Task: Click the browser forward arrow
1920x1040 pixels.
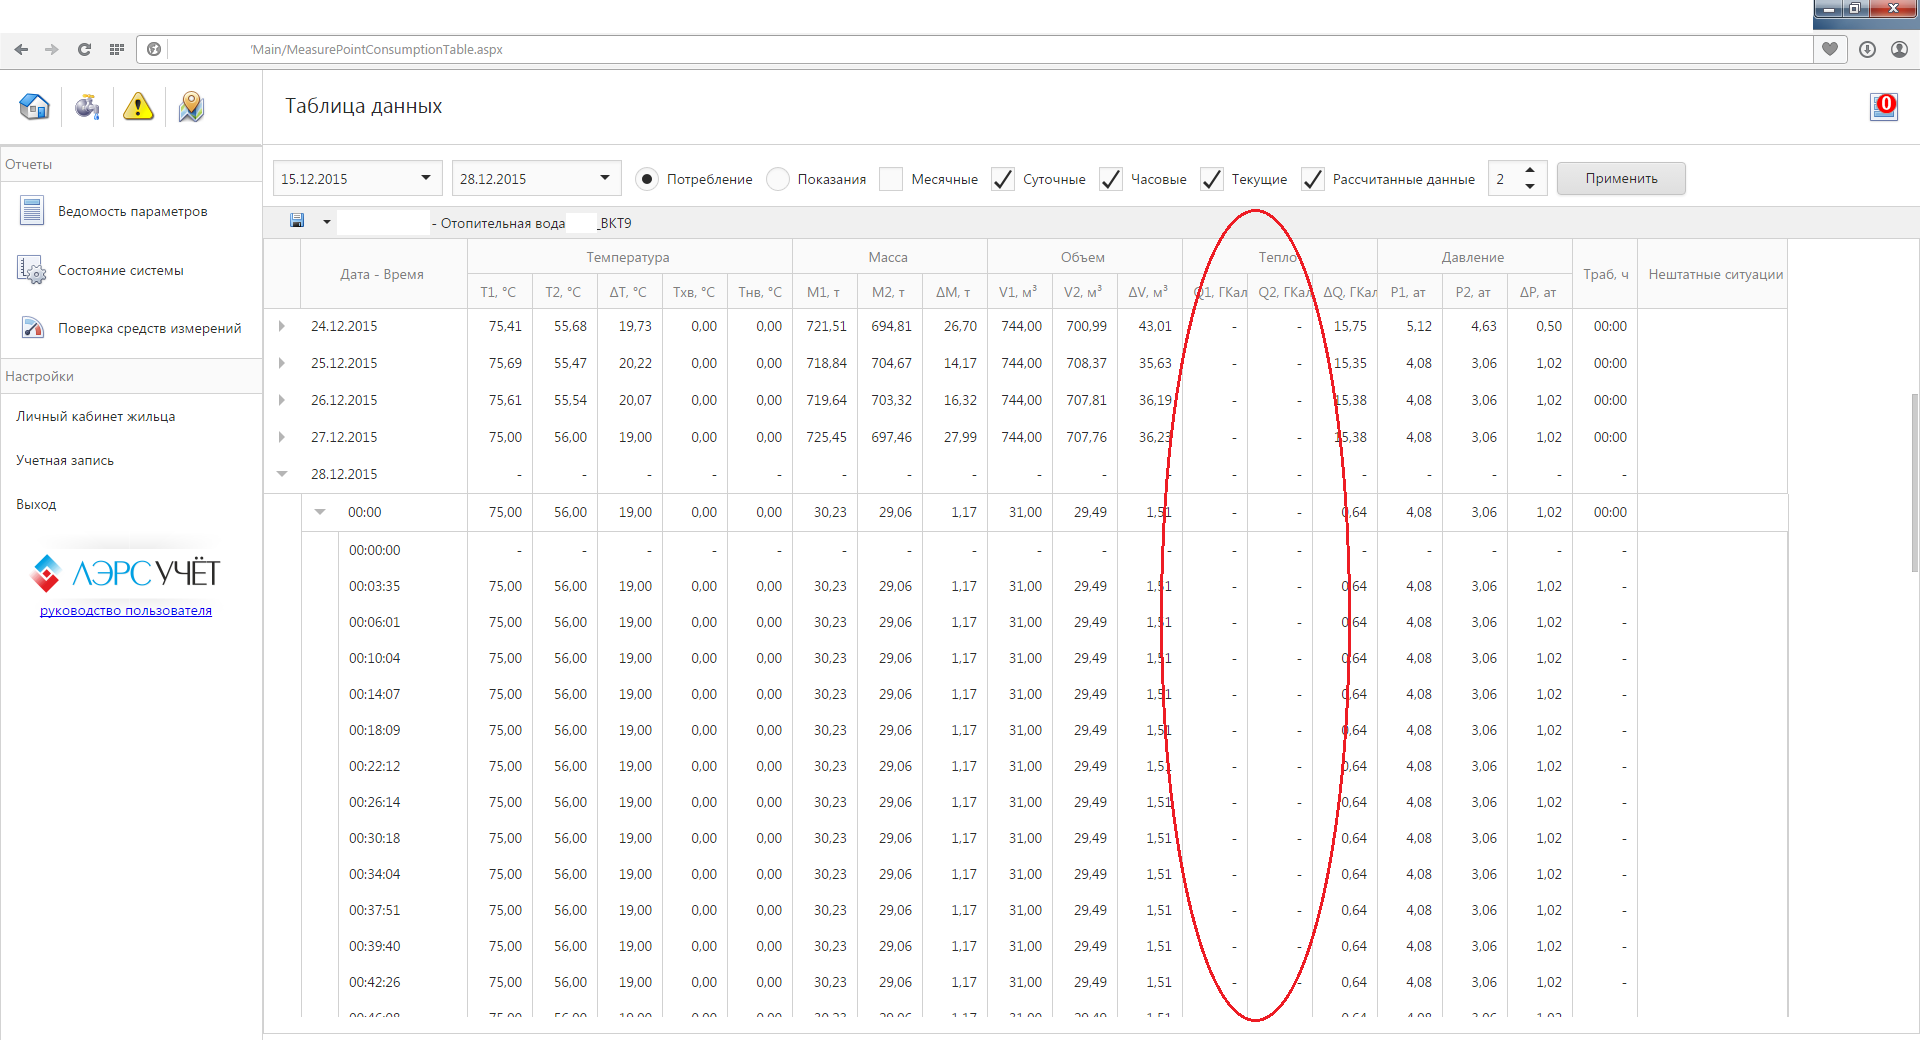Action: (x=52, y=49)
